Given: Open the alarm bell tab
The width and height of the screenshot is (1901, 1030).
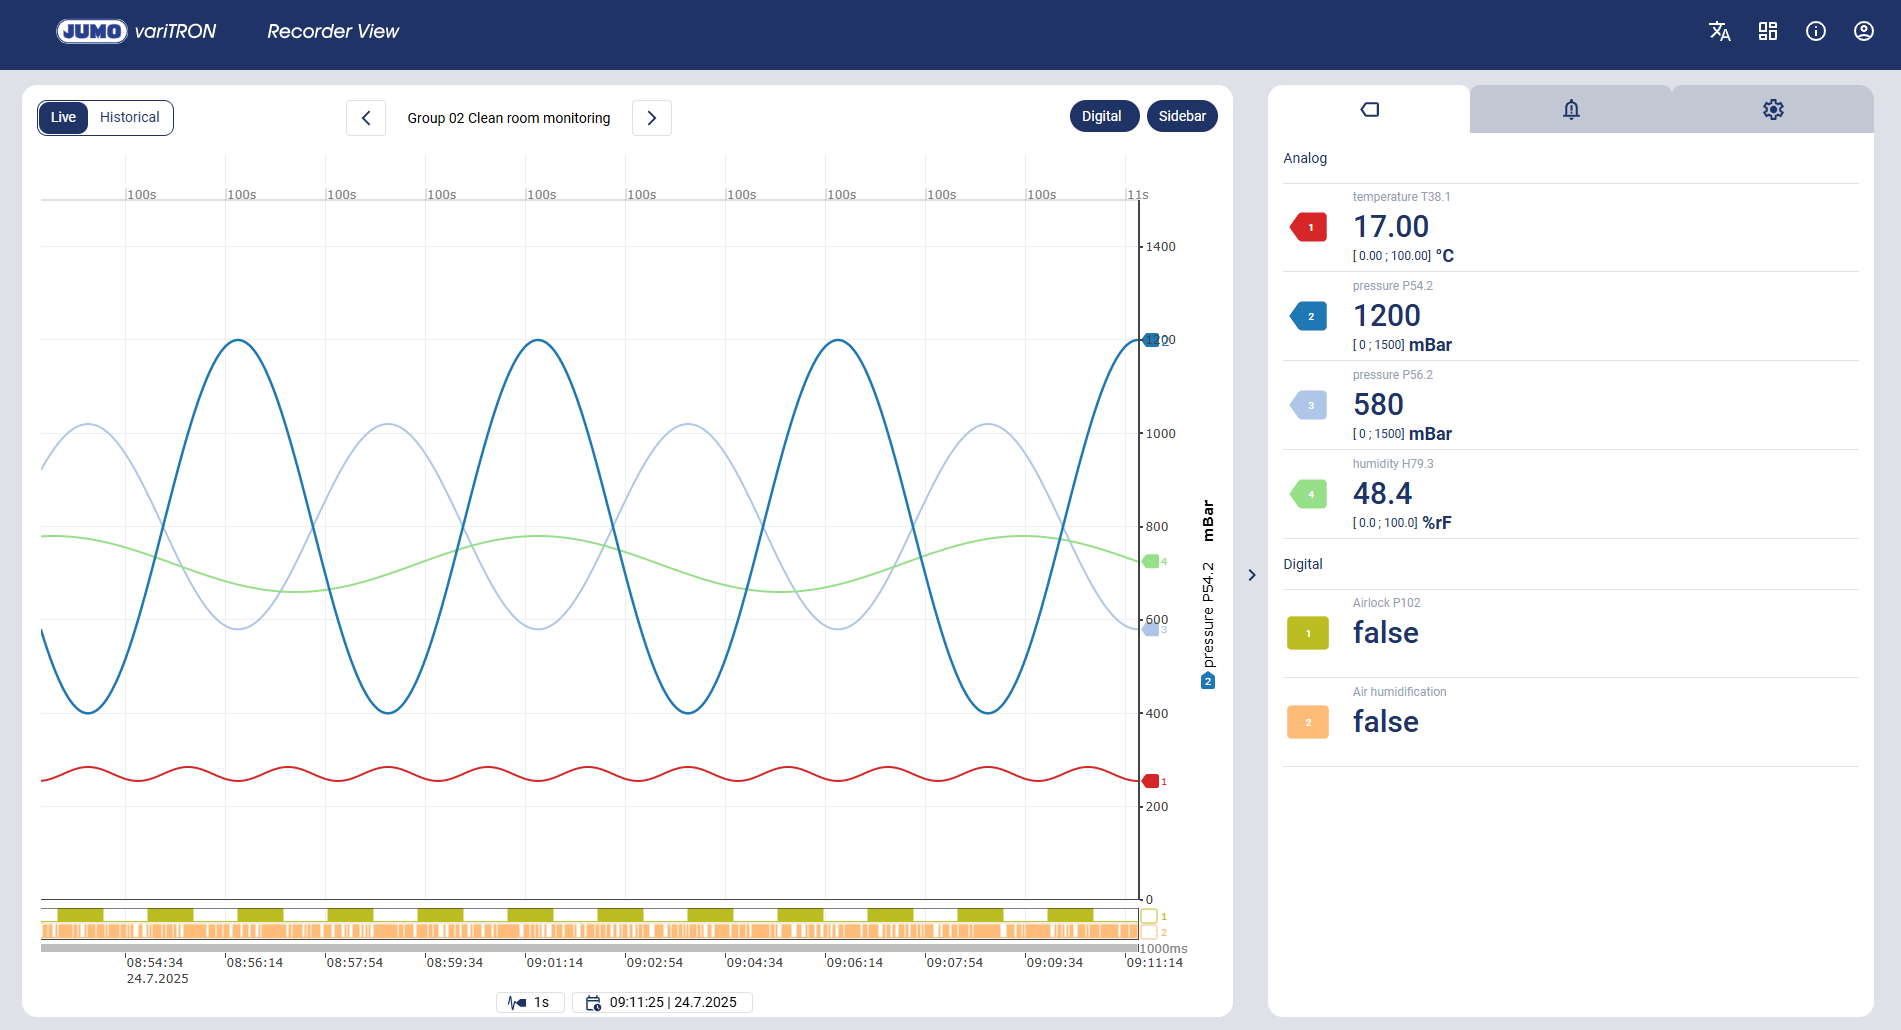Looking at the screenshot, I should point(1571,109).
